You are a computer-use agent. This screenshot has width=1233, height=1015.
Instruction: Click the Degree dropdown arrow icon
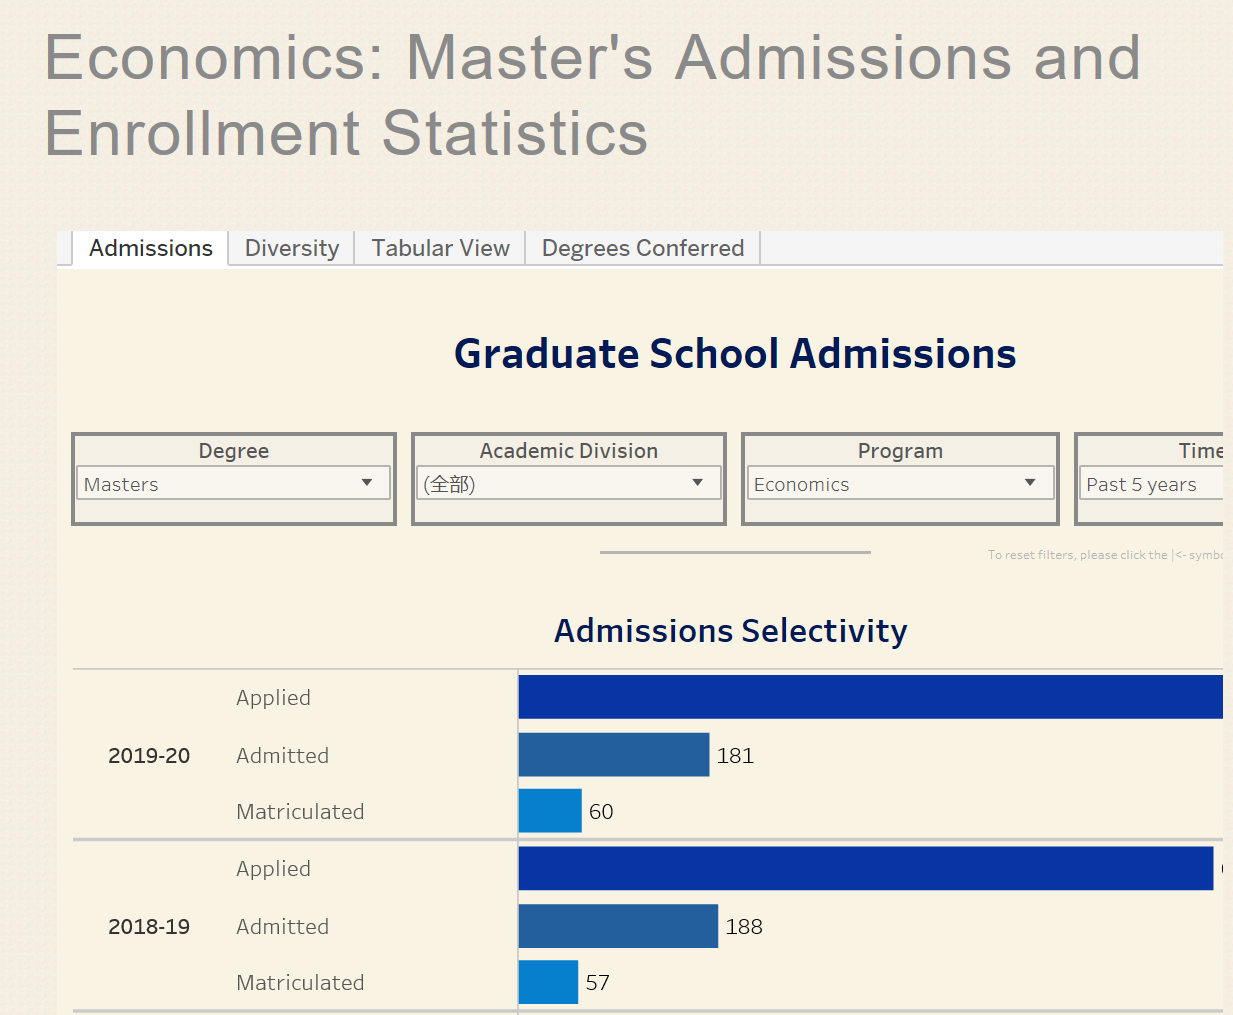pos(367,483)
